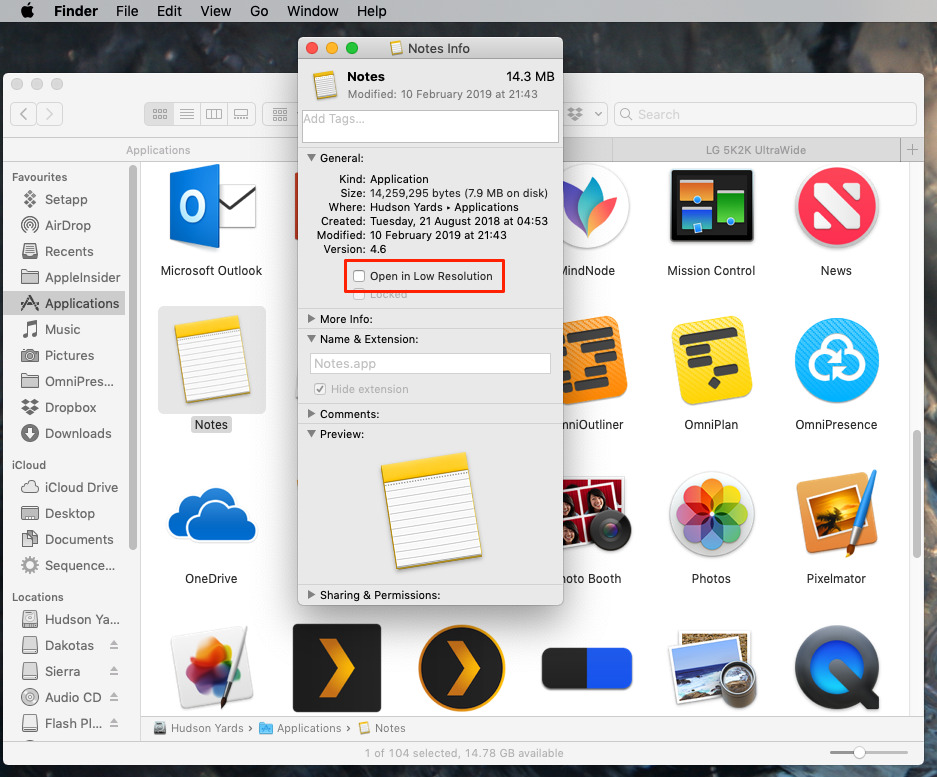Image resolution: width=937 pixels, height=777 pixels.
Task: Switch Finder to column view
Action: click(214, 114)
